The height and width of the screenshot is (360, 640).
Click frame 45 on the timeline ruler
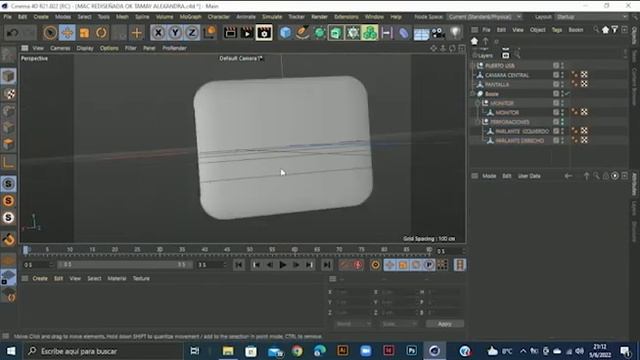coord(227,249)
